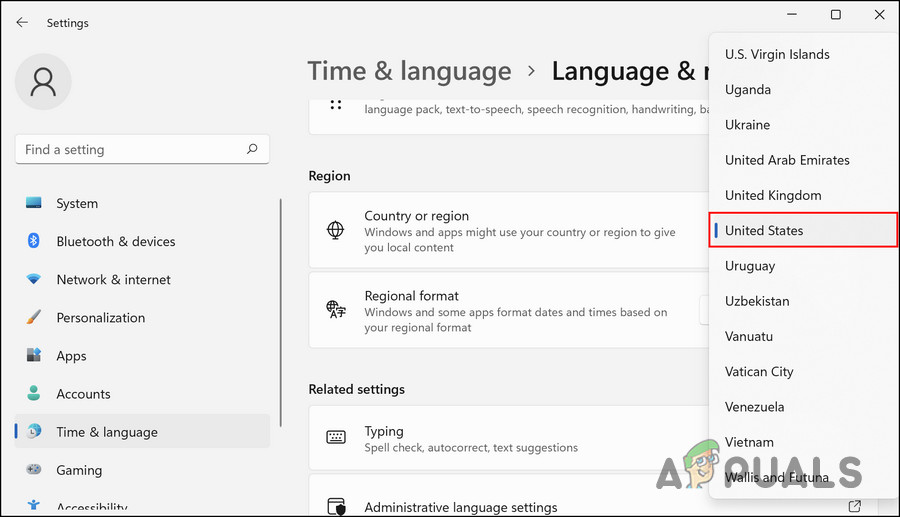Viewport: 900px width, 517px height.
Task: Maximize the Settings window
Action: click(836, 14)
